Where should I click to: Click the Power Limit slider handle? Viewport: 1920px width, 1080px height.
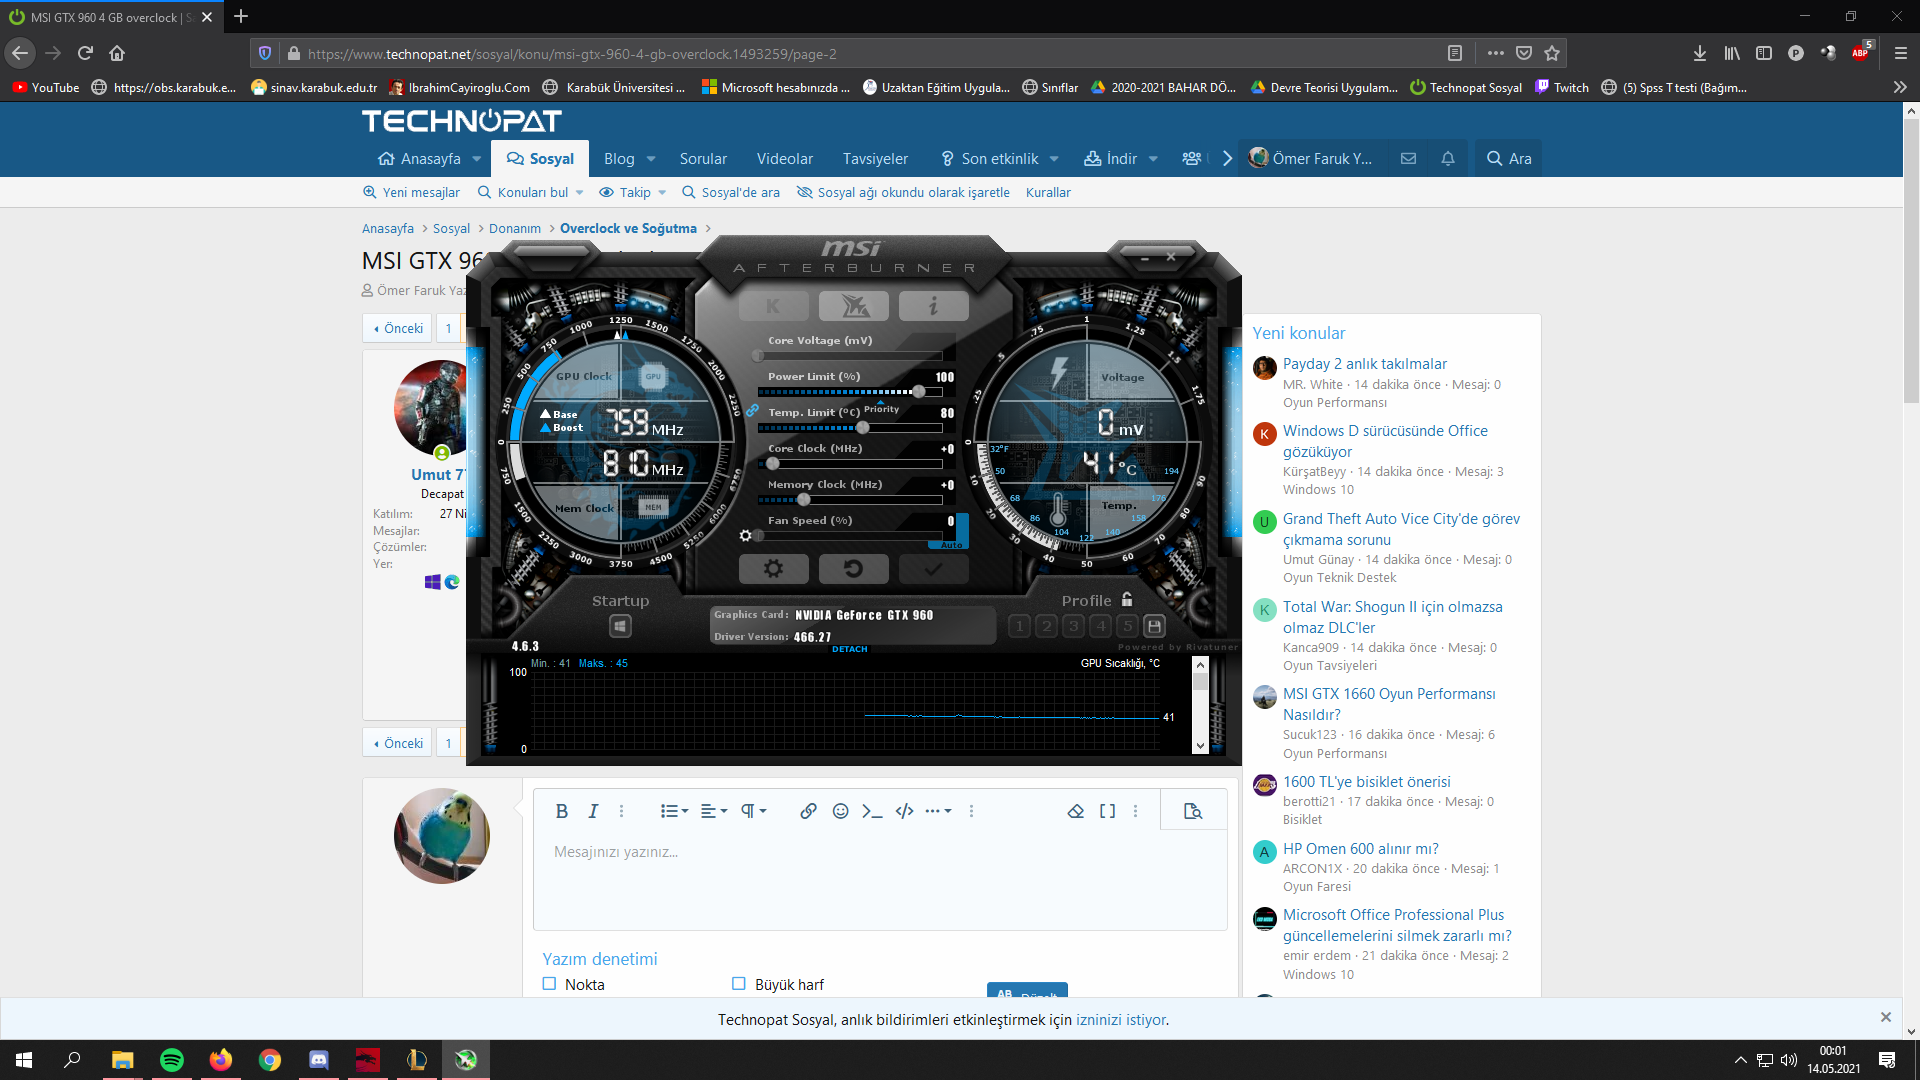point(919,392)
